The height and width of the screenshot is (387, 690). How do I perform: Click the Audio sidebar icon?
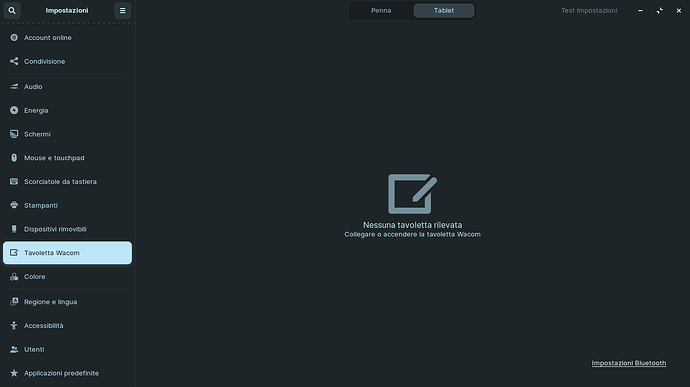14,87
